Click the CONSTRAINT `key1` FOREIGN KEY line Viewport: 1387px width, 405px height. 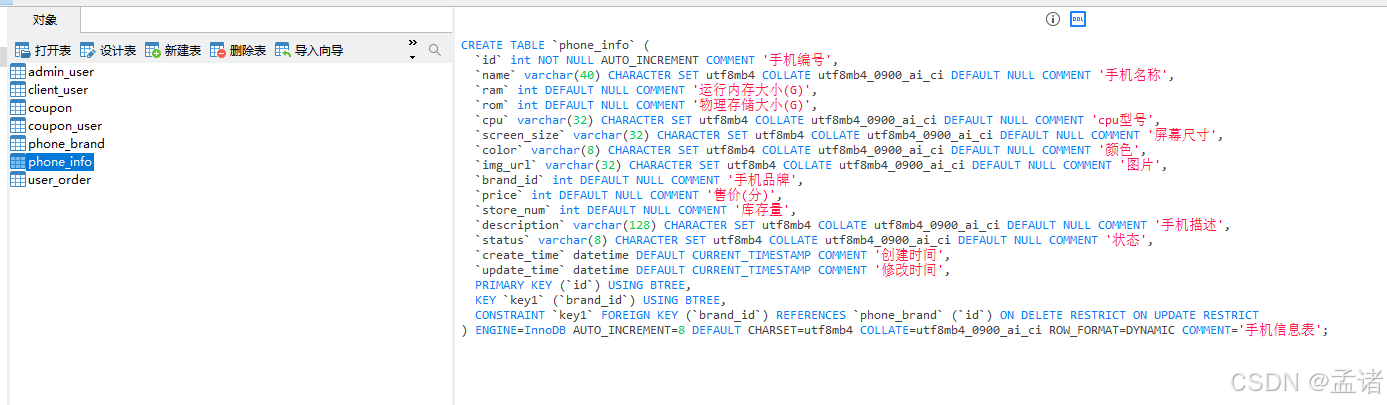point(867,315)
